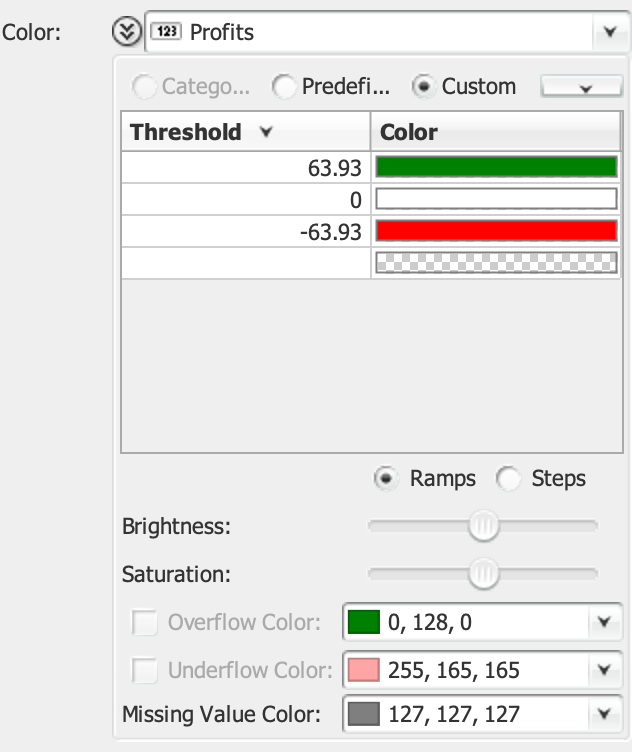Enable the Overflow Color checkbox

pos(145,623)
